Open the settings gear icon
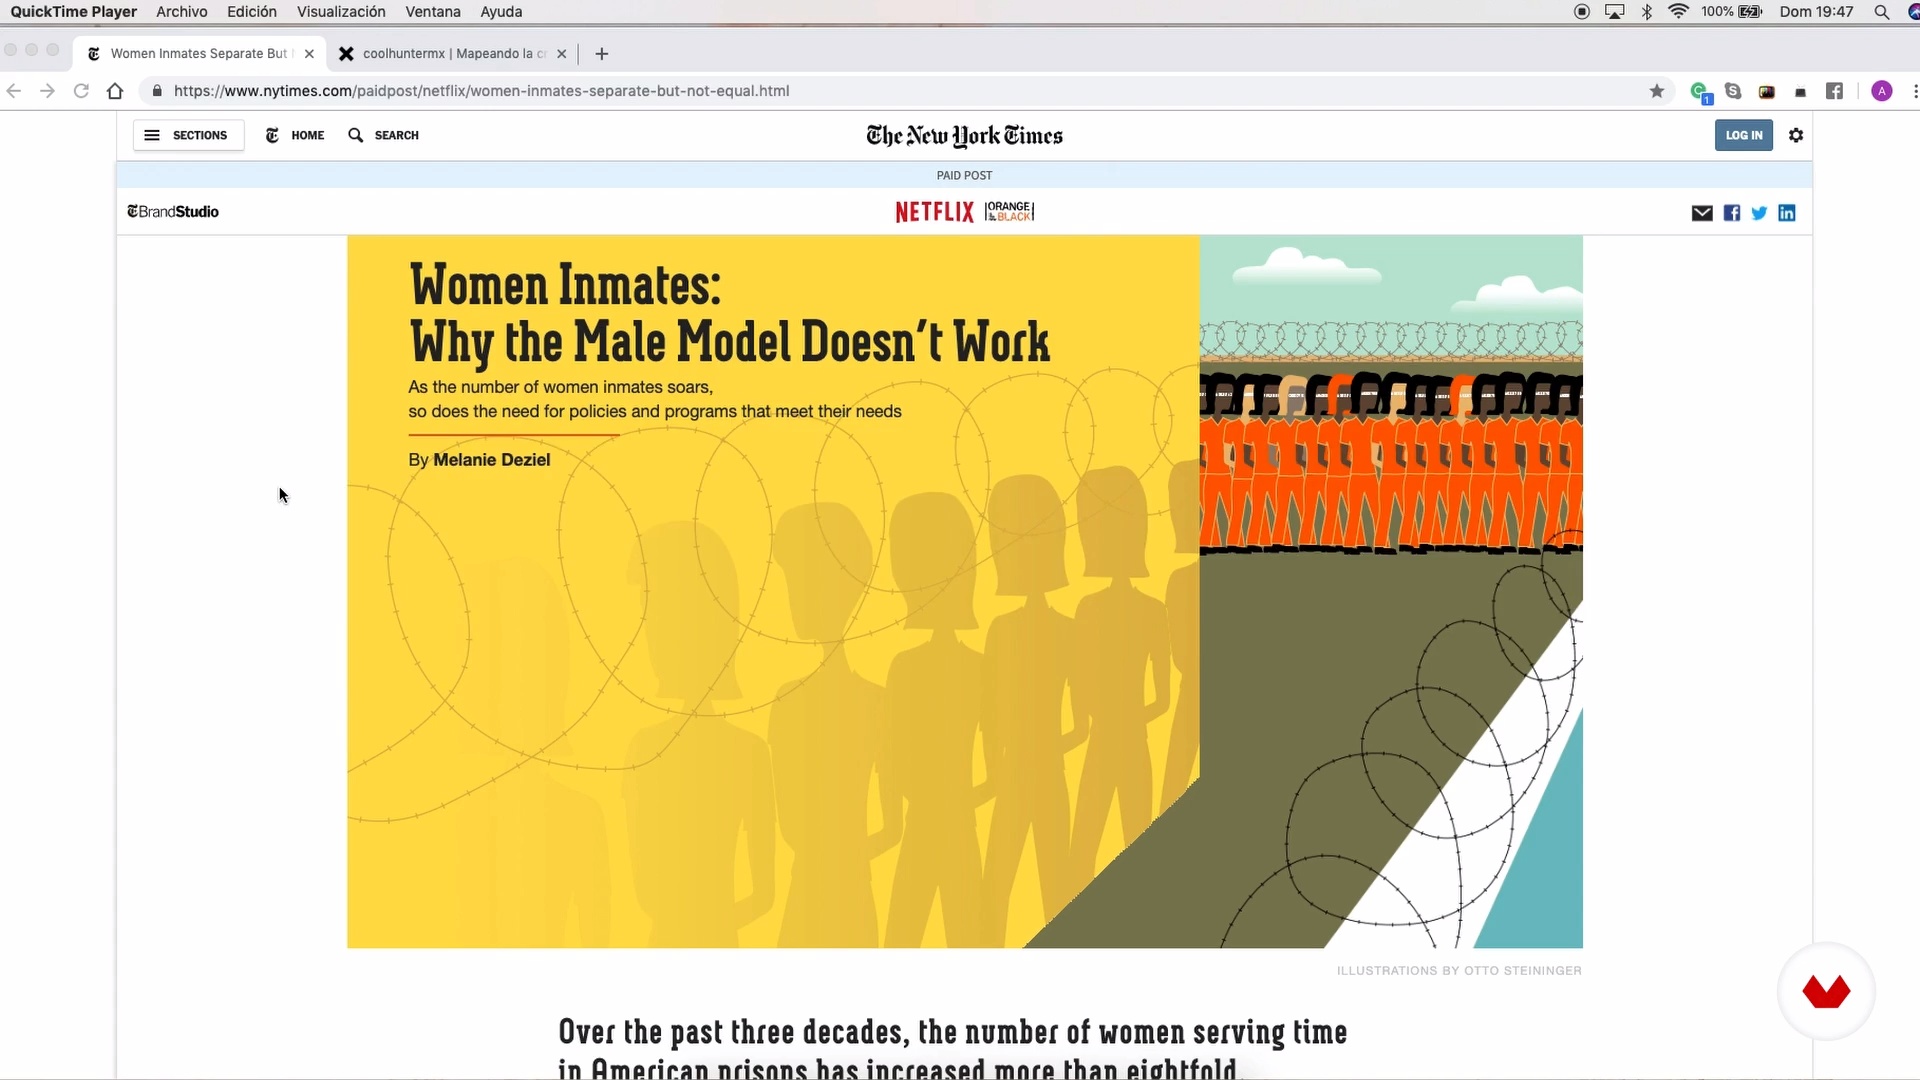1920x1080 pixels. (x=1796, y=135)
